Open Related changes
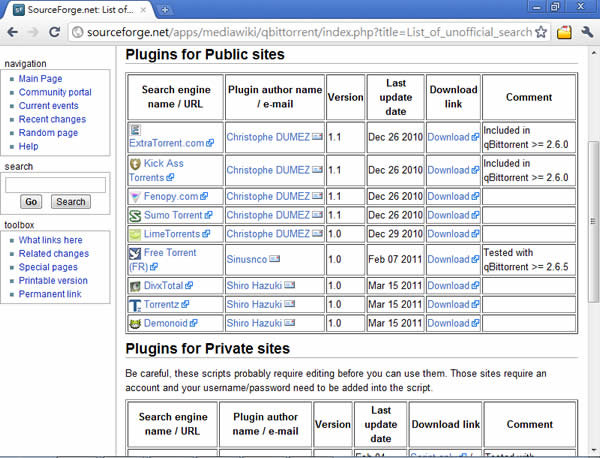Screen dimensions: 600x458 (54, 254)
